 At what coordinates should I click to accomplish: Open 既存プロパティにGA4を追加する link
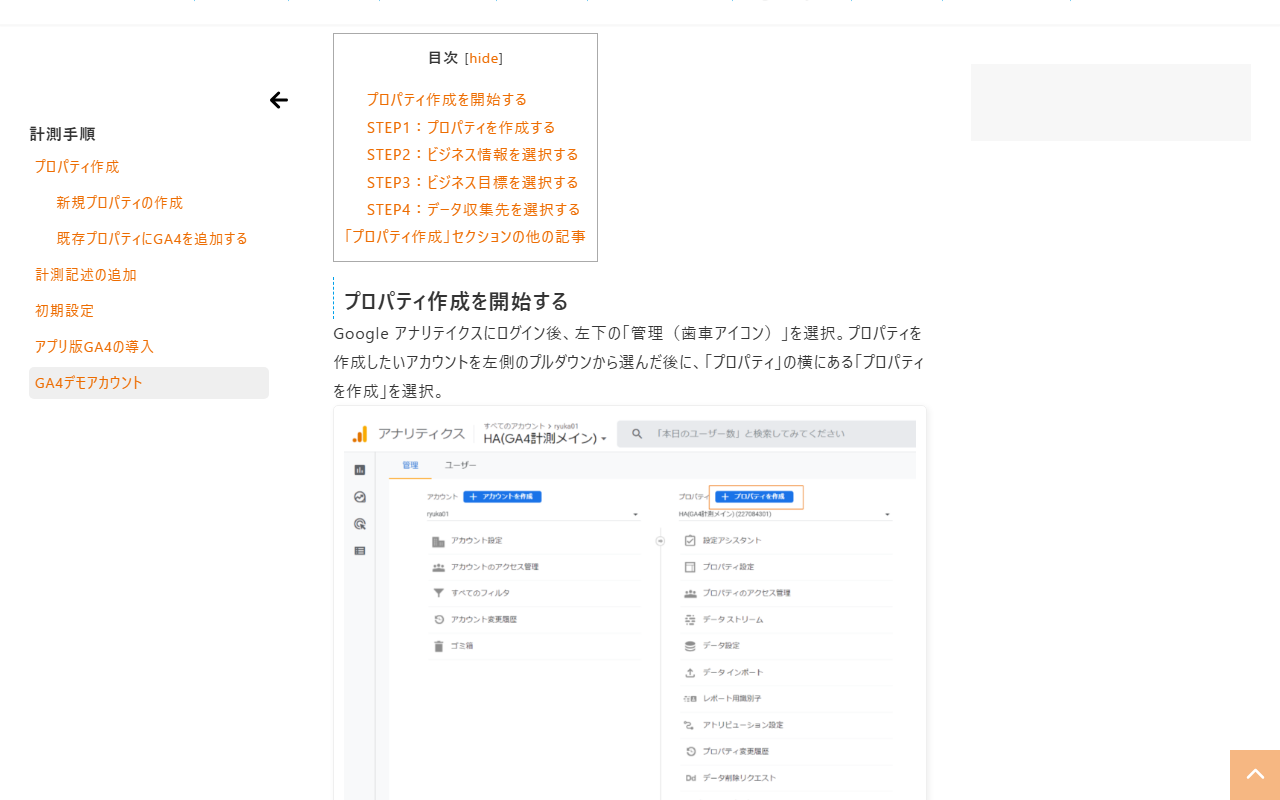152,238
